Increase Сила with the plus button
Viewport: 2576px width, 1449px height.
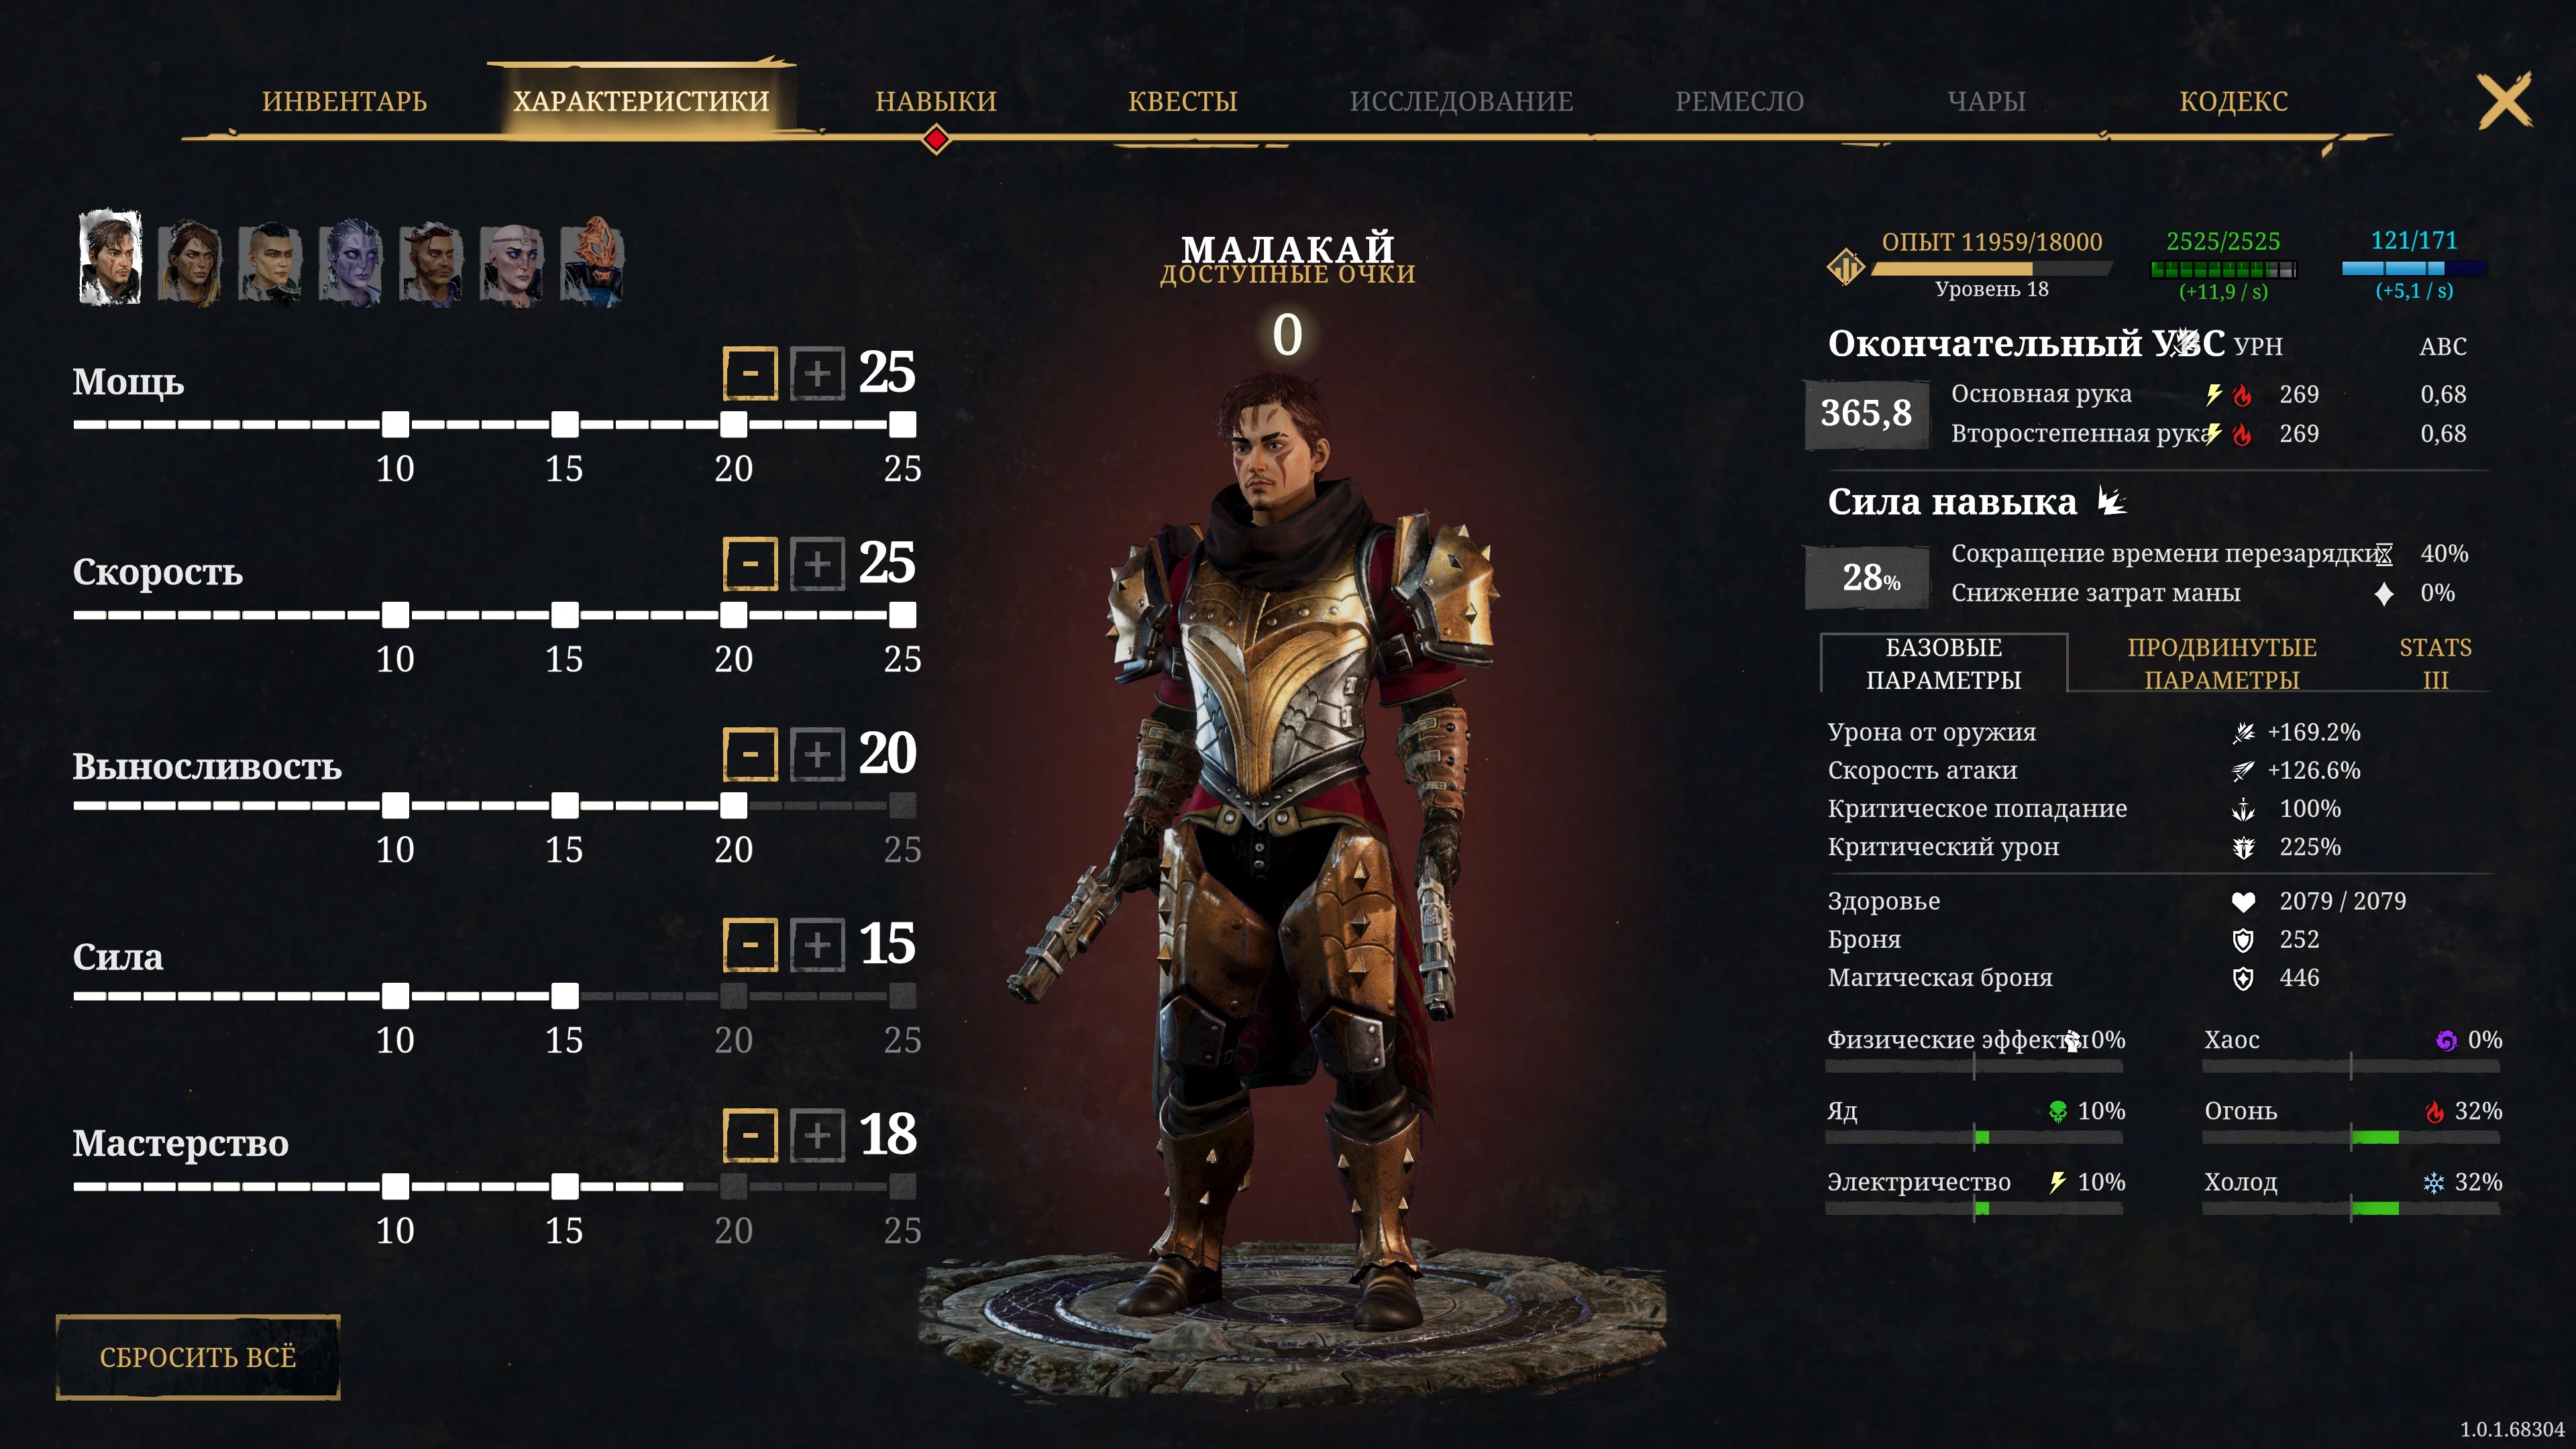[x=818, y=944]
